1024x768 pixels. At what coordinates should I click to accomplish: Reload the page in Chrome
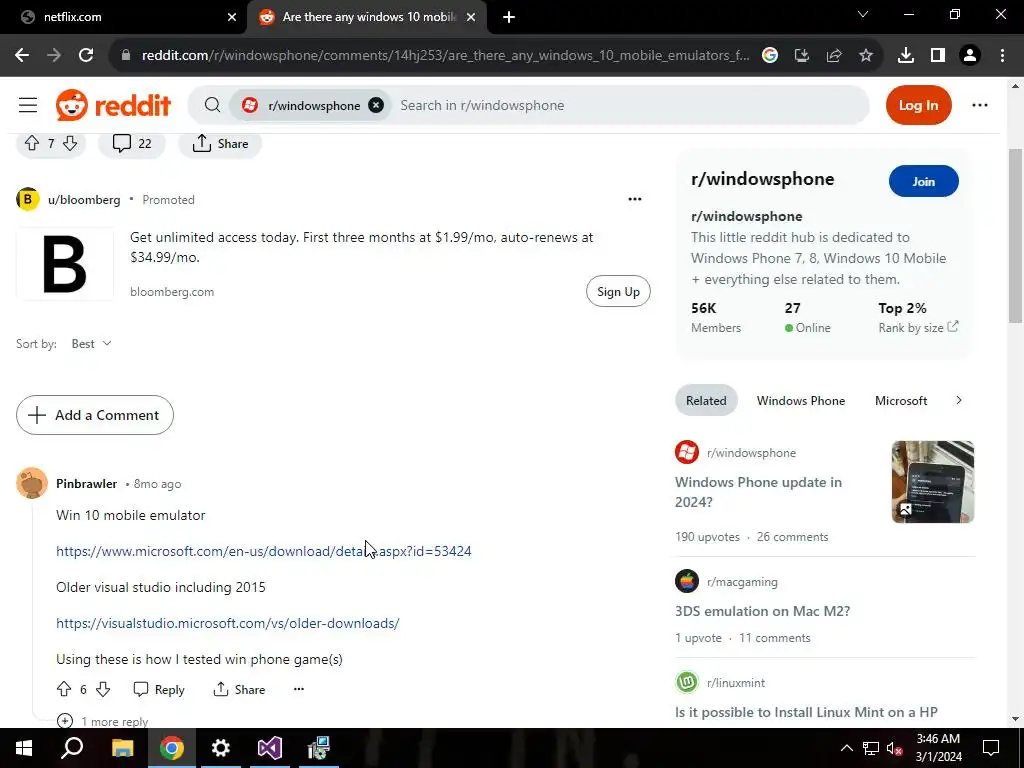[x=86, y=56]
